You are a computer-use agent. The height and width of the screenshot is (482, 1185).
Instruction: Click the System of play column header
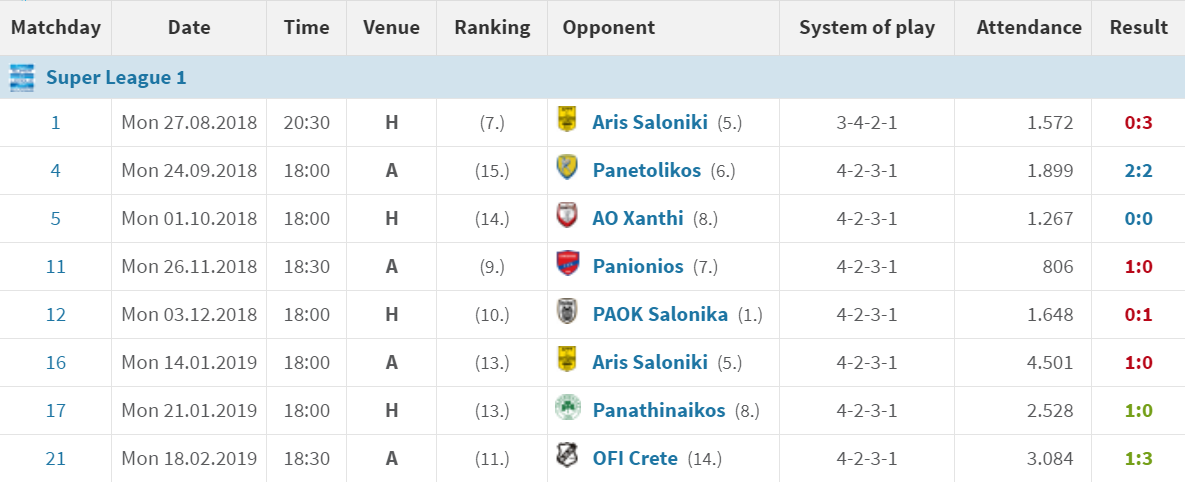[x=867, y=28]
